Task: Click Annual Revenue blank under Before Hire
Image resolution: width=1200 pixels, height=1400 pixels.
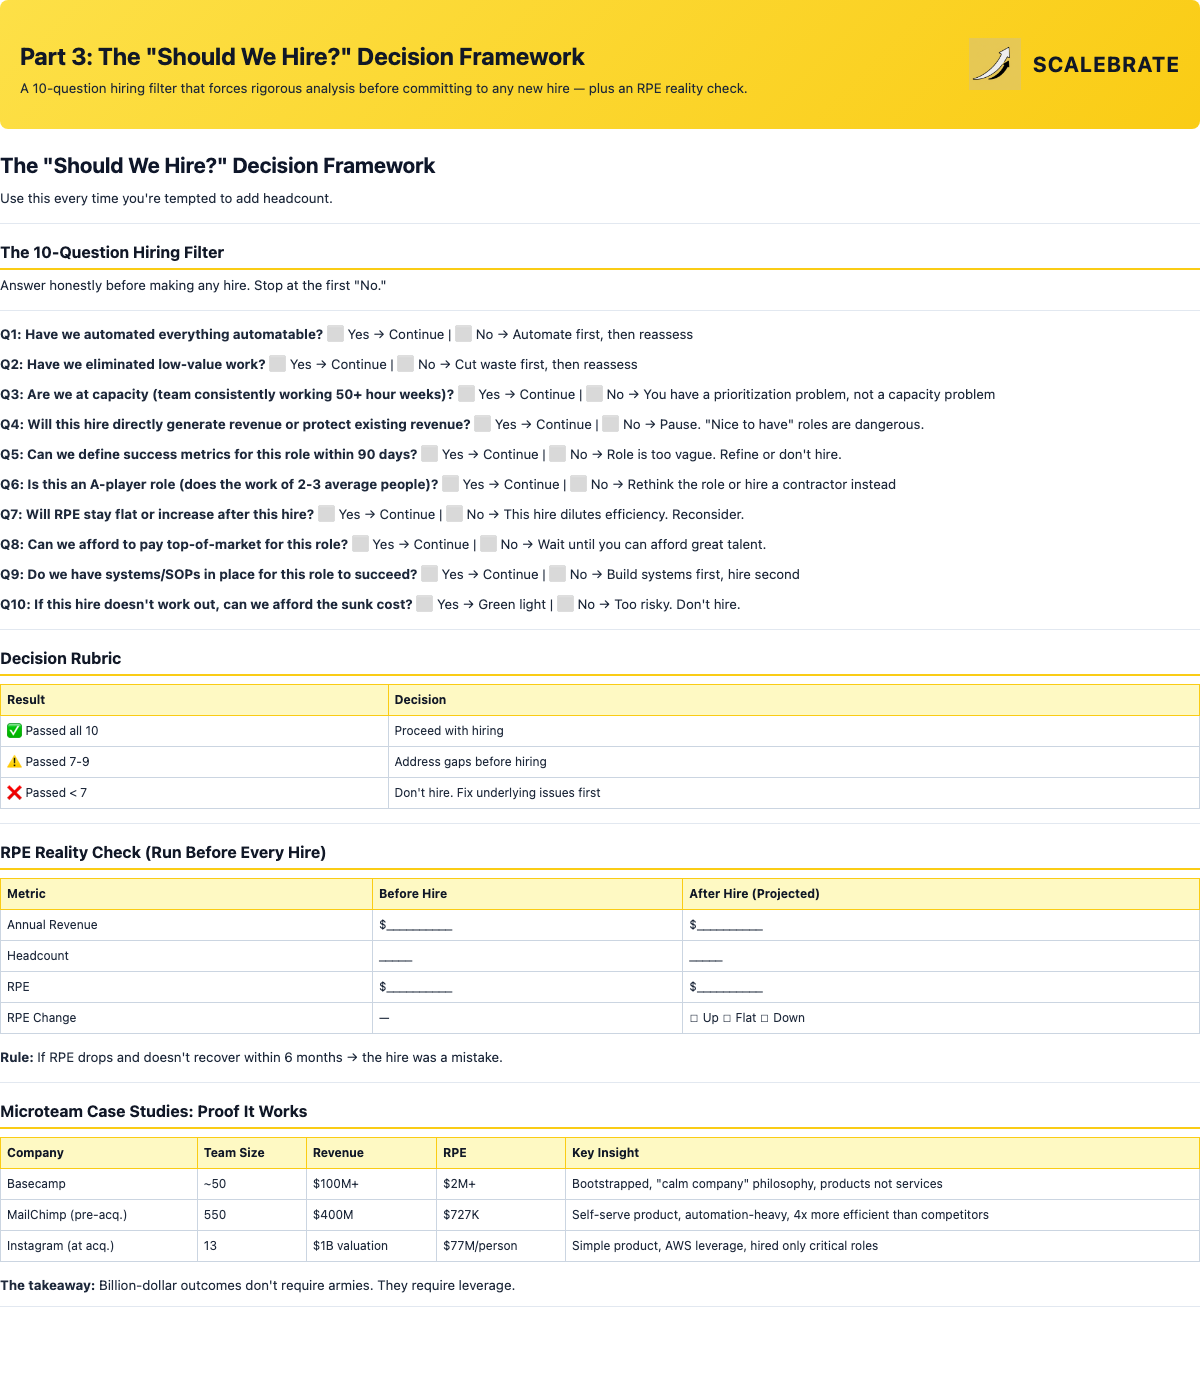Action: point(416,925)
